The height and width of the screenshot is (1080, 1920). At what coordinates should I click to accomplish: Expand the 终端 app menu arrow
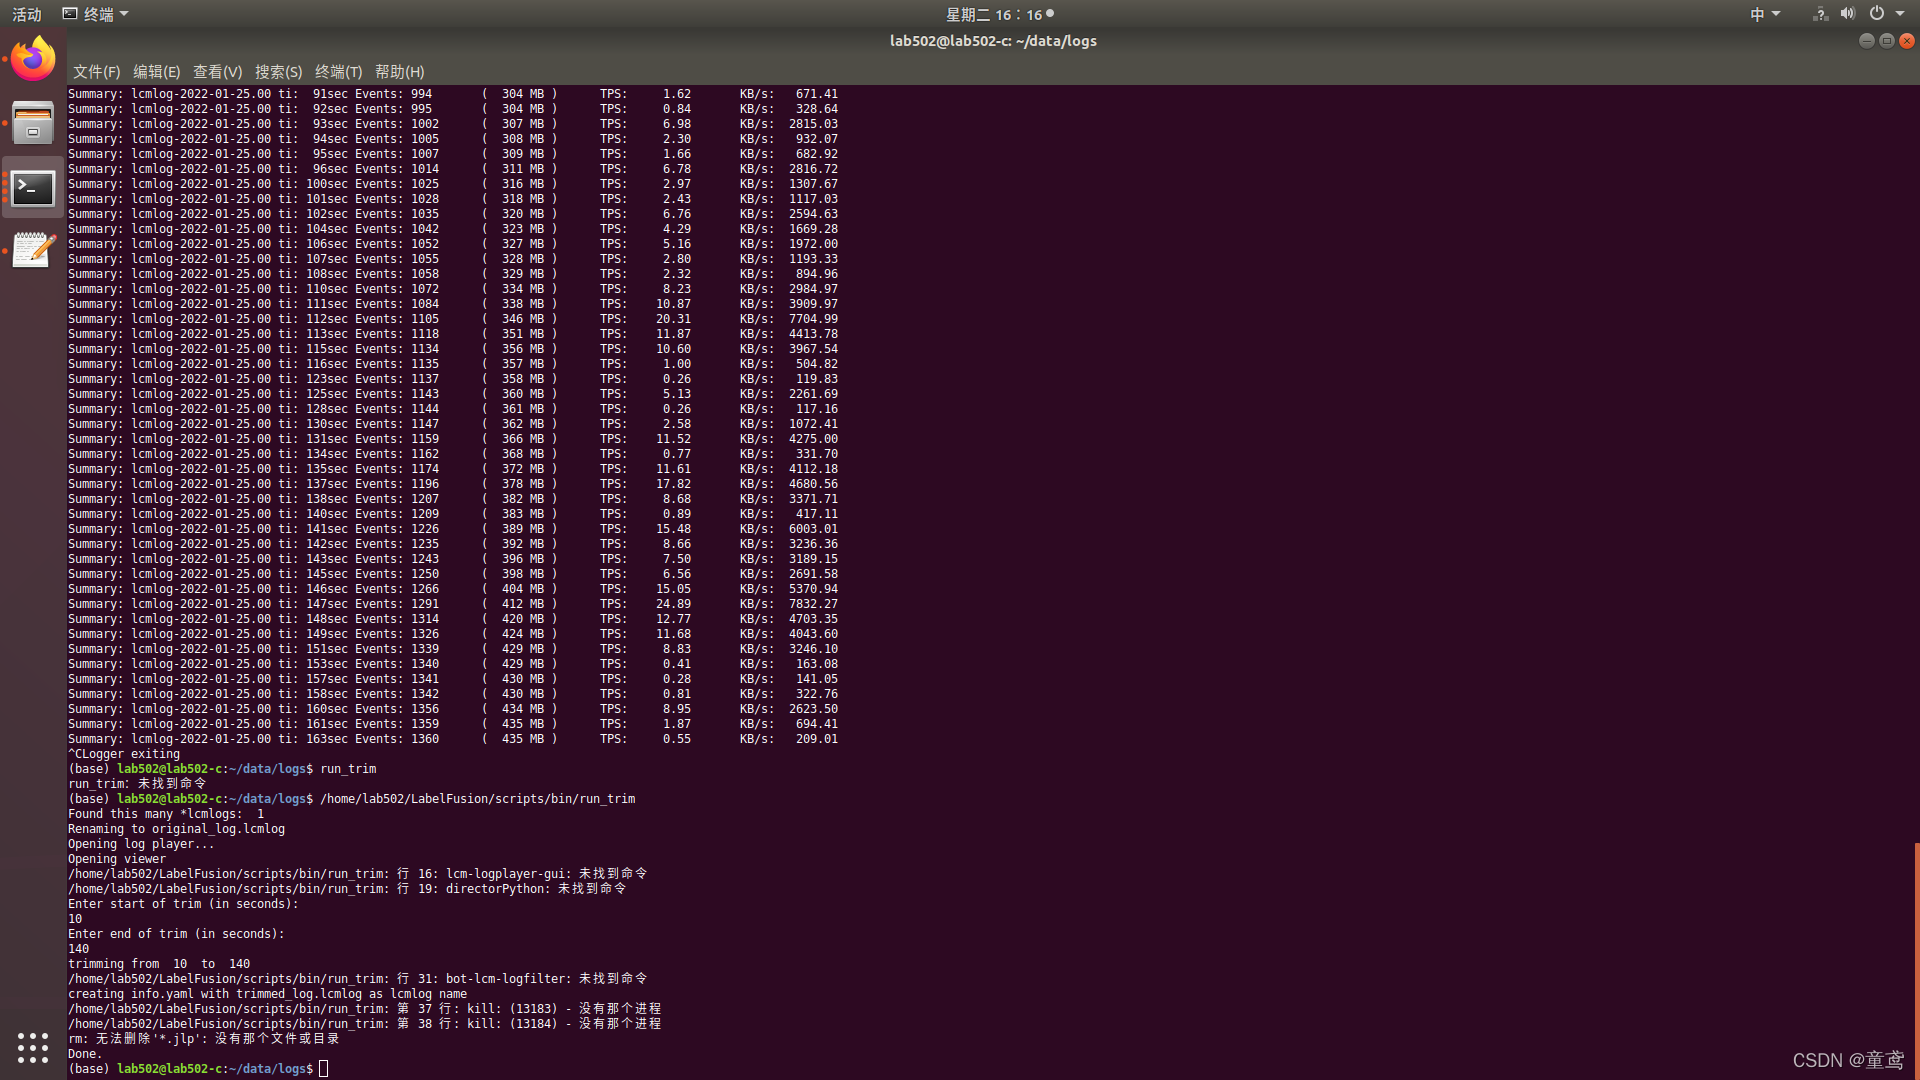click(x=124, y=14)
